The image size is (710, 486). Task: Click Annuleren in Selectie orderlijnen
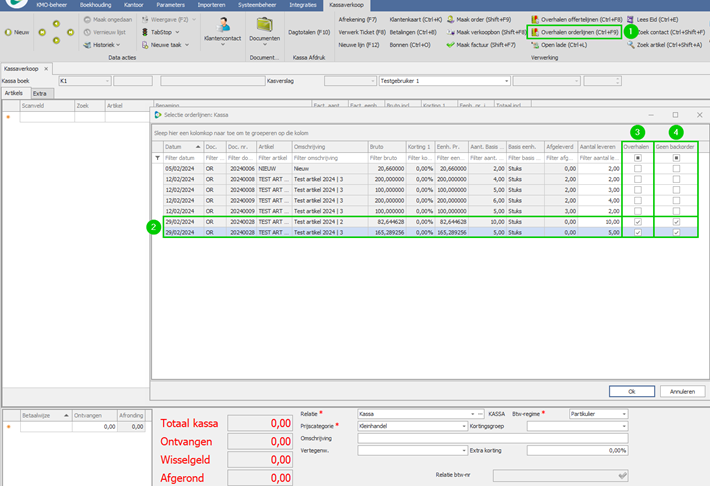pyautogui.click(x=682, y=391)
